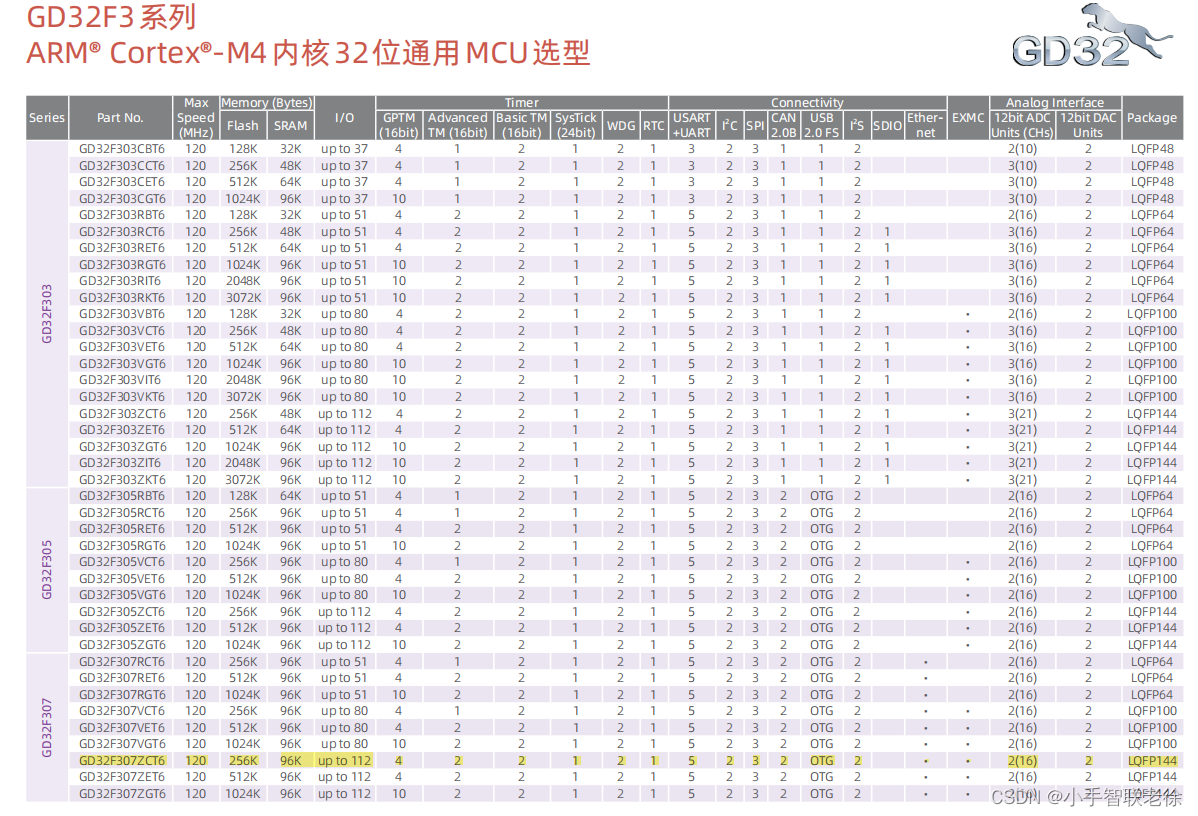
Task: Select part number GD32F305RGT6
Action: (x=122, y=546)
